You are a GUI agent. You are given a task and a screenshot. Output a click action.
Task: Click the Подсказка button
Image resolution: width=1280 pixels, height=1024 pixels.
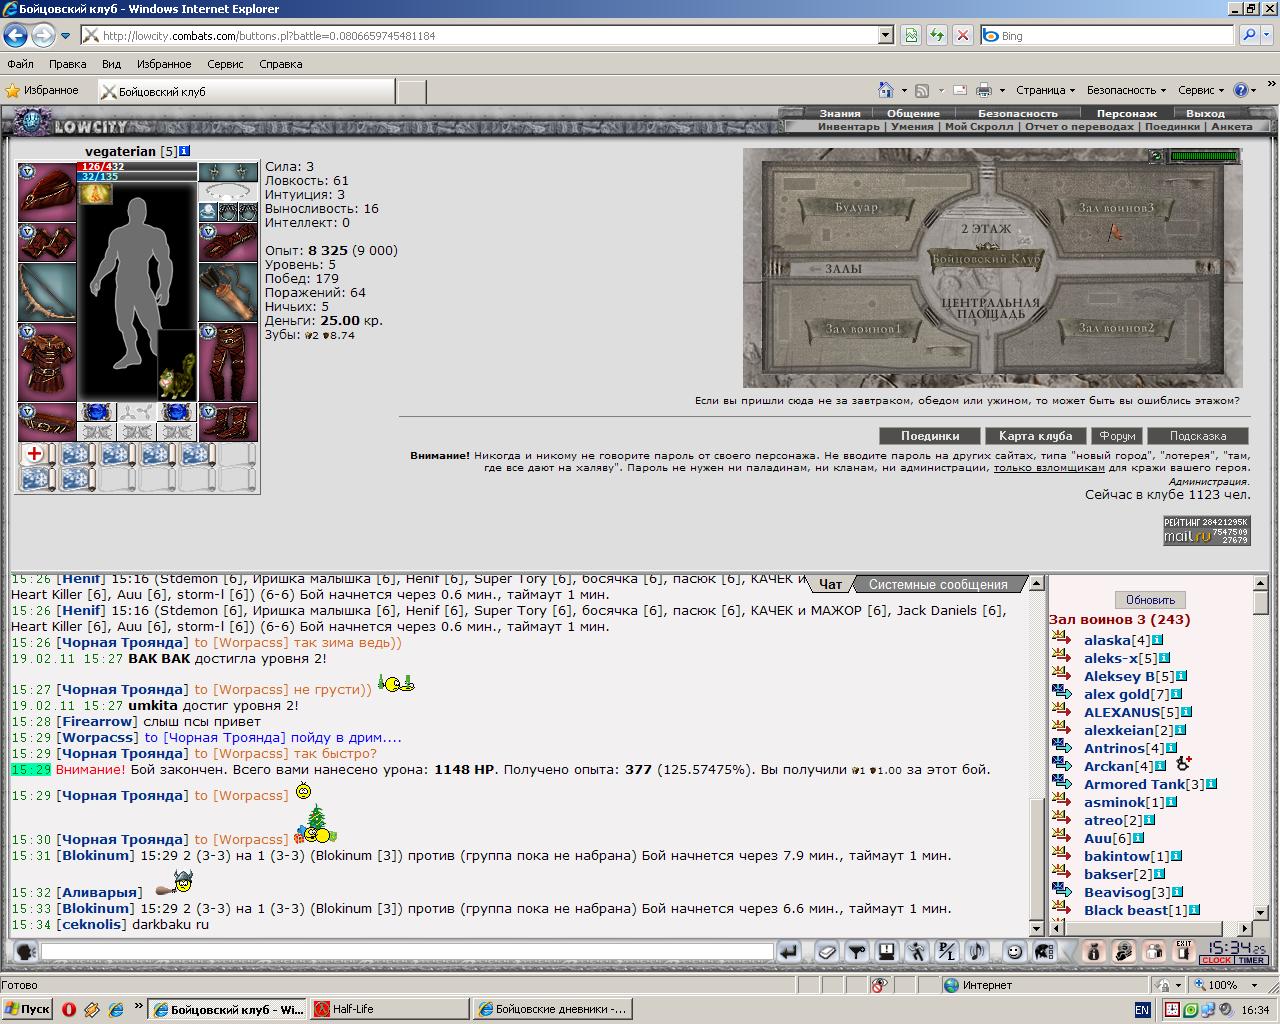click(1197, 436)
